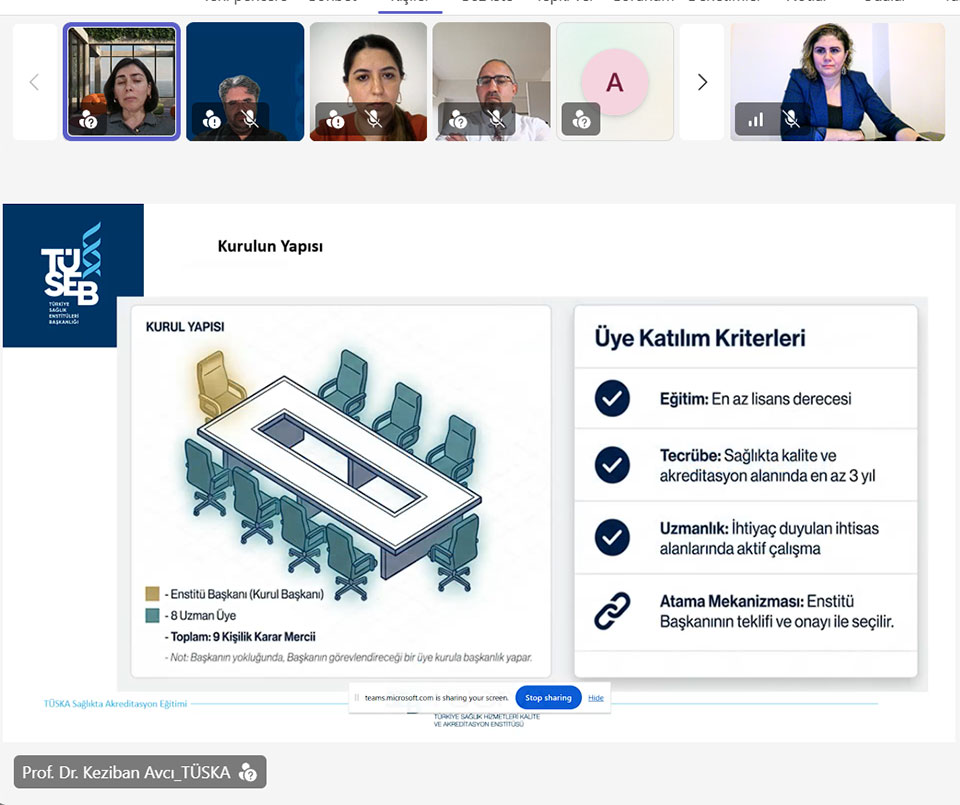
Task: Click the muted microphone icon on the blue-blazer woman's tile
Action: tap(791, 120)
